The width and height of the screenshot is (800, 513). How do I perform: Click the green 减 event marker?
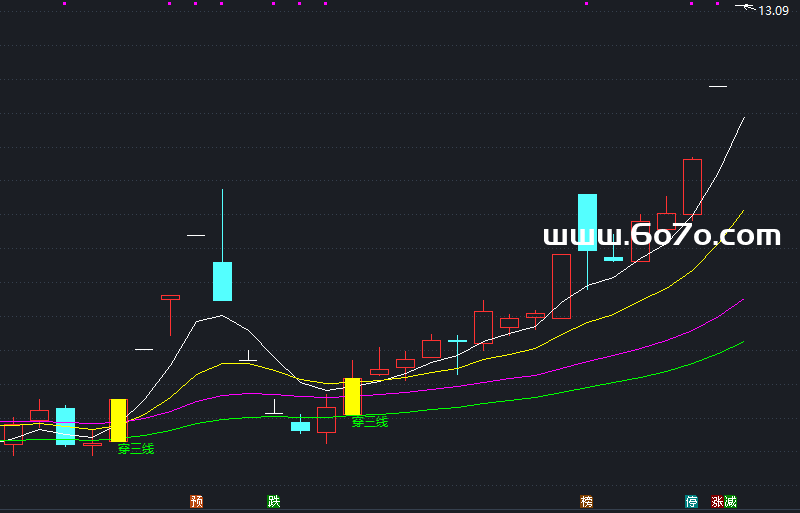[730, 501]
